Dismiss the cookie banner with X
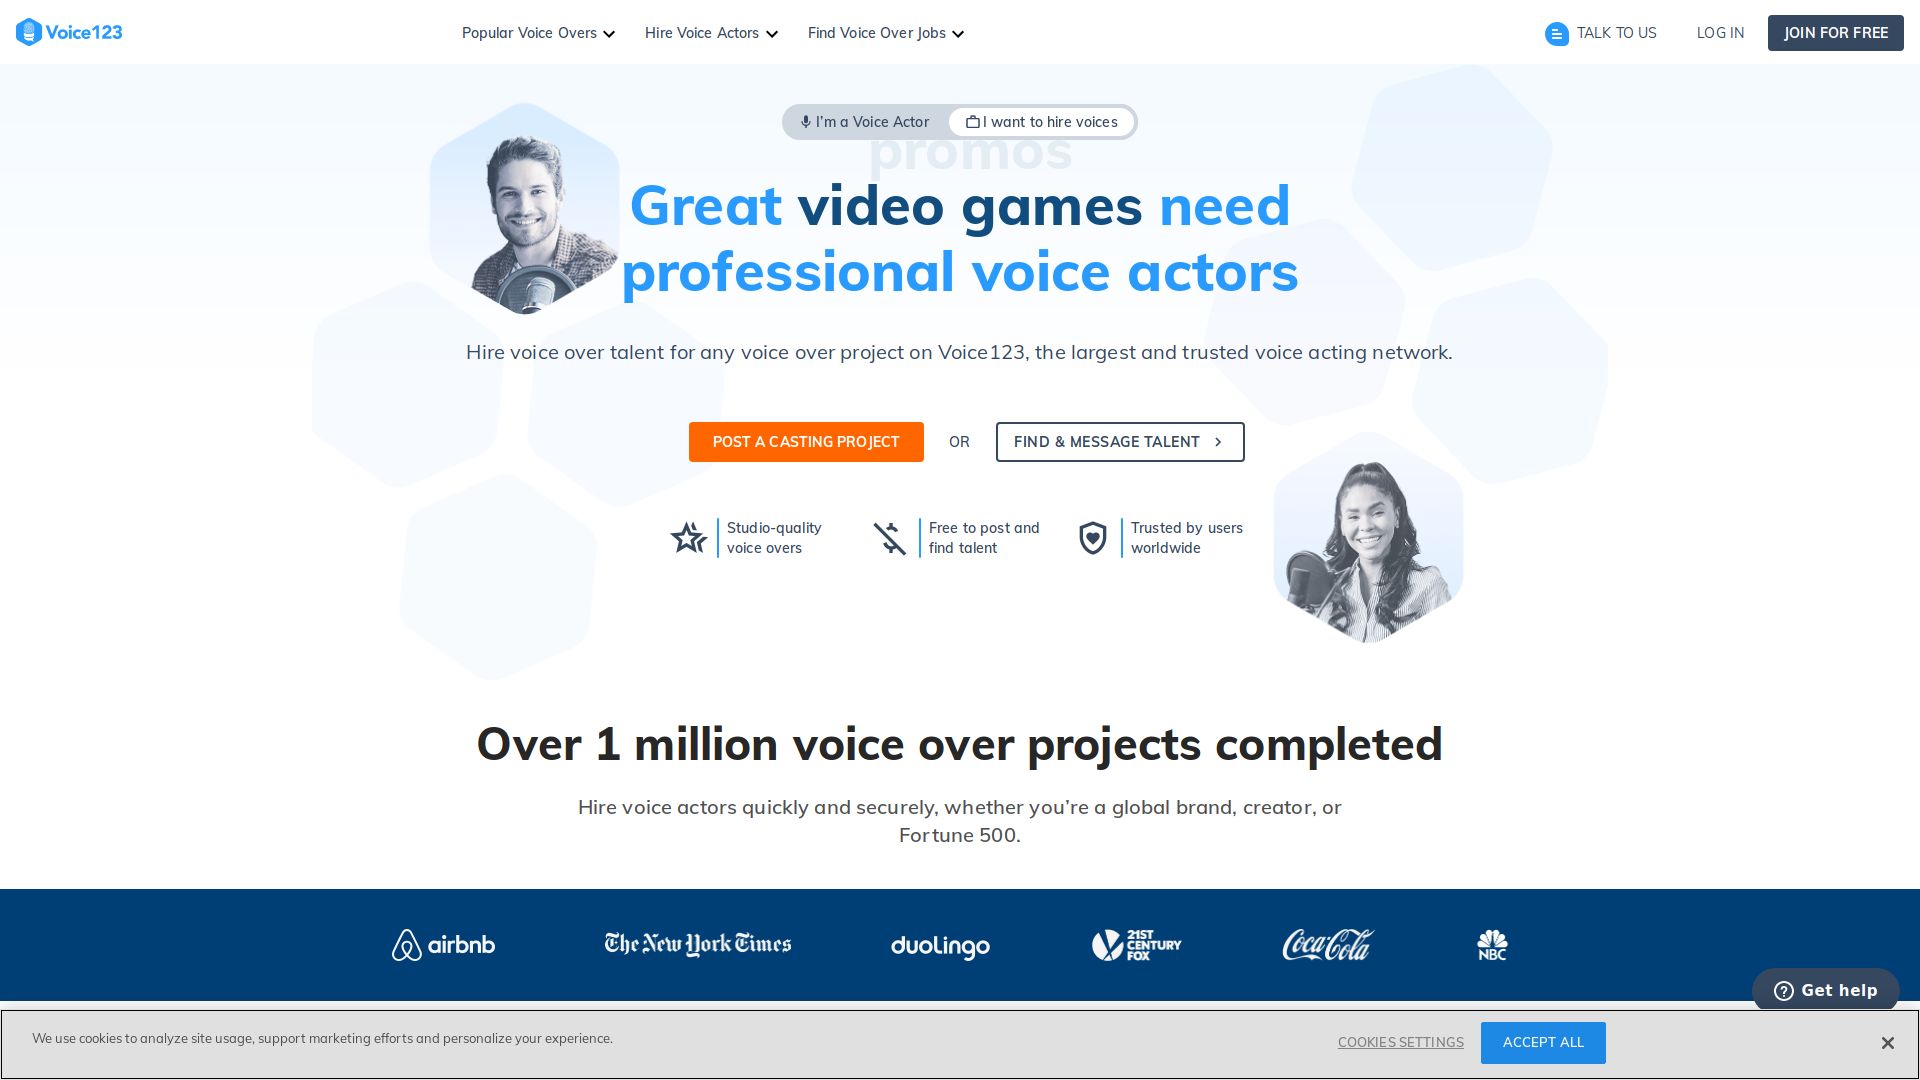The width and height of the screenshot is (1920, 1080). click(x=1887, y=1043)
